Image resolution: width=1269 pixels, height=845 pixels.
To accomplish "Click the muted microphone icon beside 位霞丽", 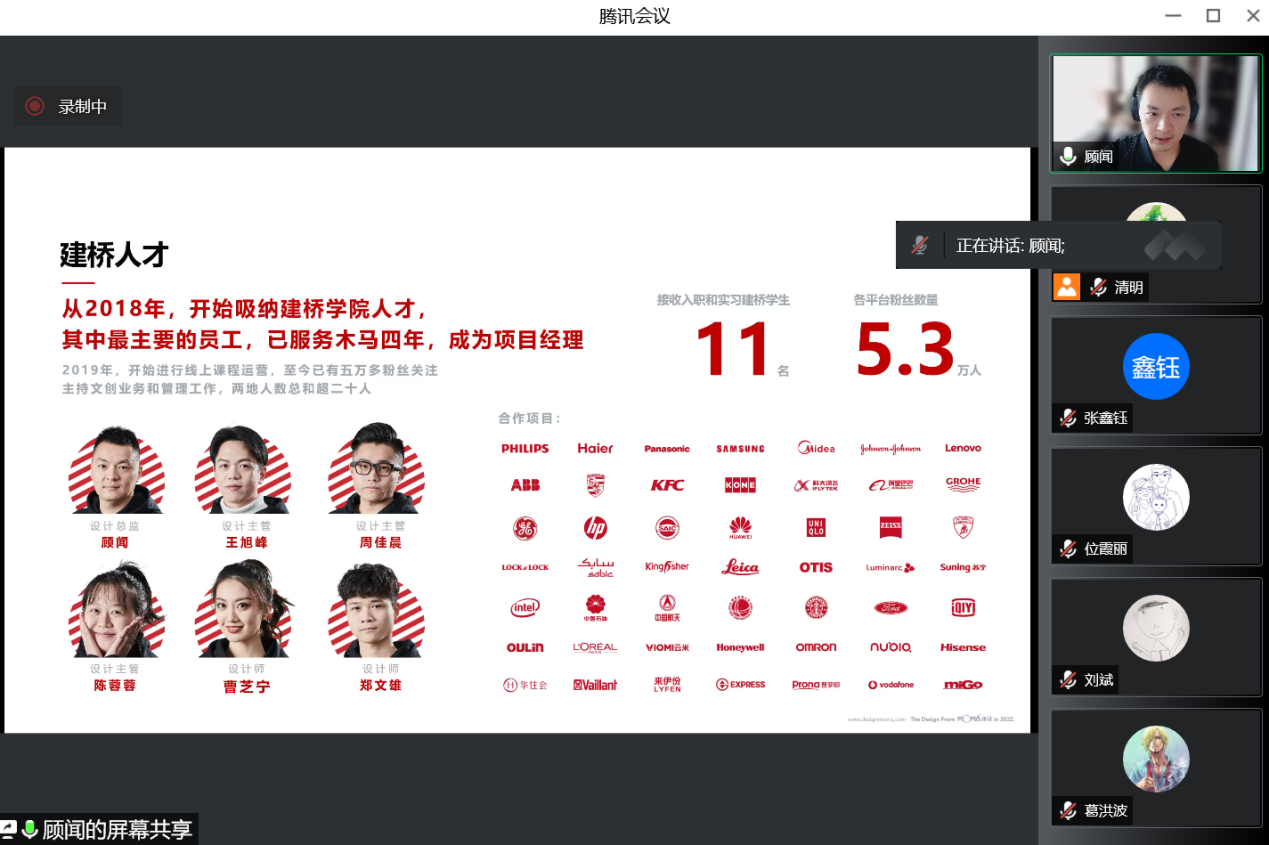I will (x=1068, y=549).
